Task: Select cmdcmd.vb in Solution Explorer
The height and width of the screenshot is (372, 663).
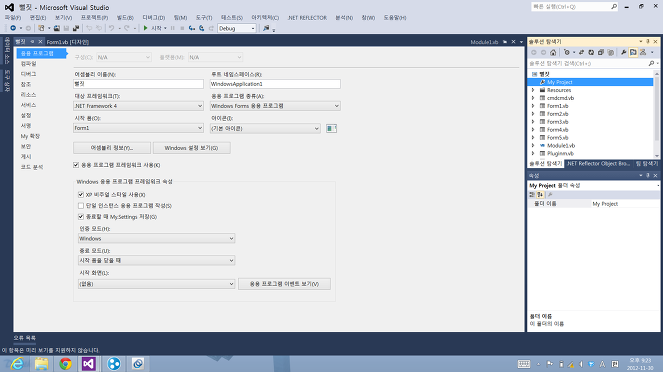Action: pos(560,98)
